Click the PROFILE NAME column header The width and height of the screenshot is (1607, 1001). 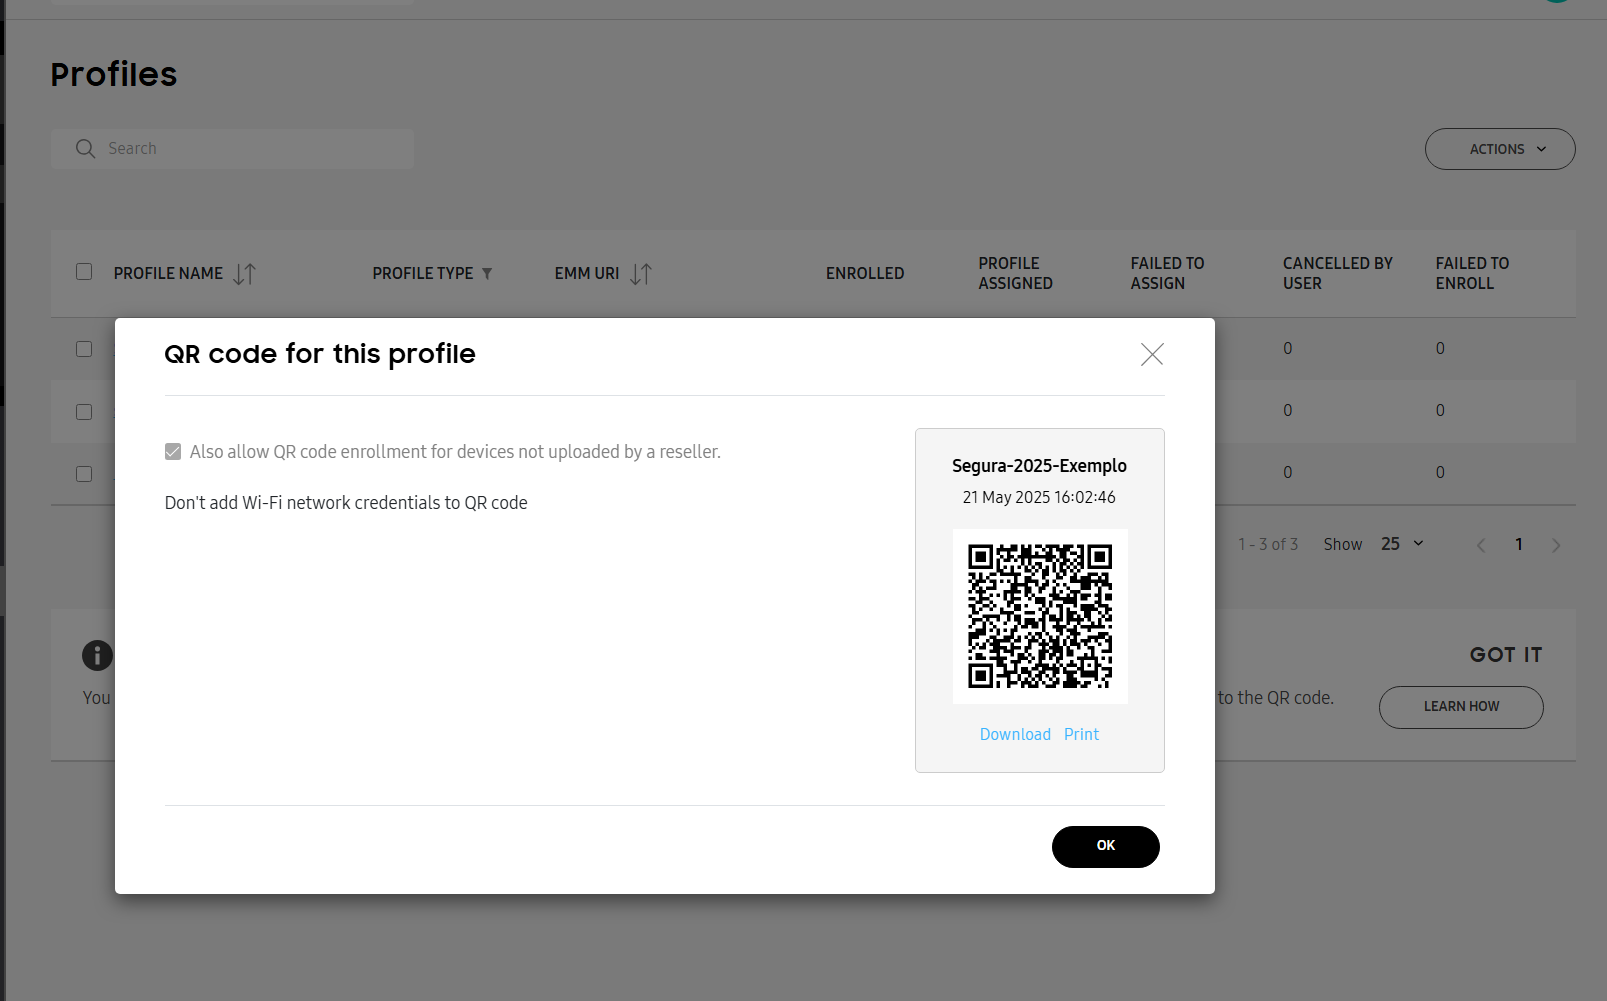pos(168,273)
